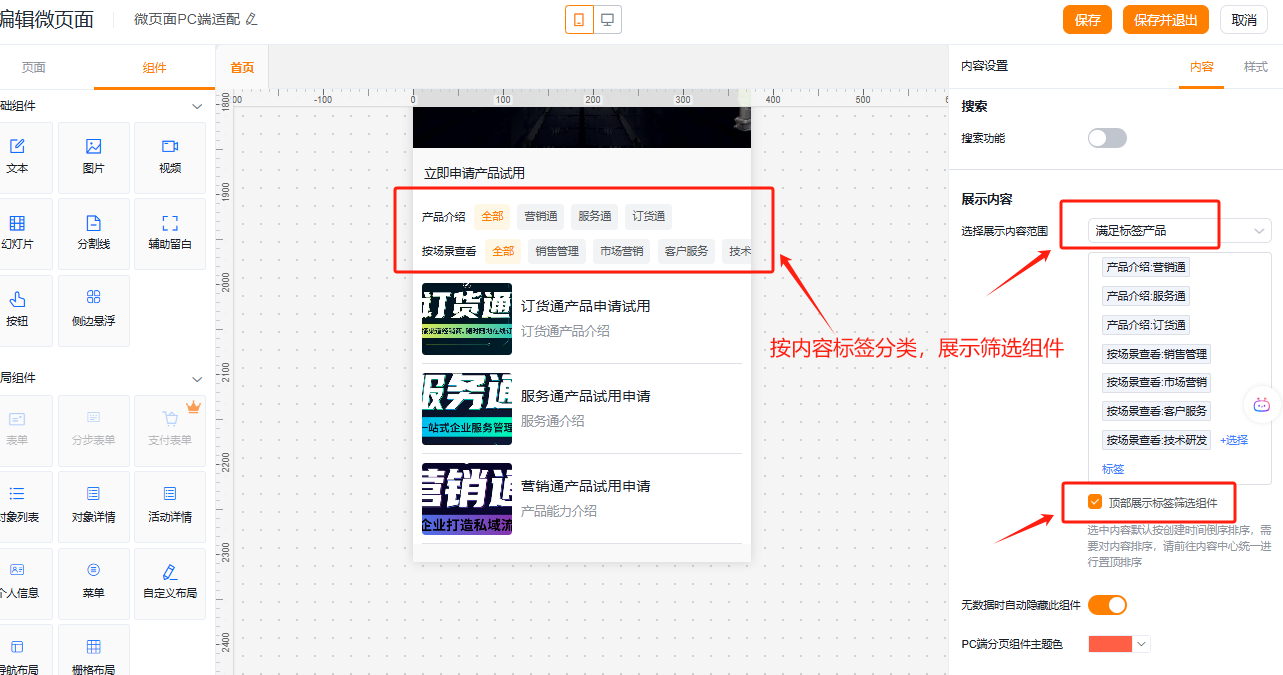Click the +选择 tag link

tap(1233, 440)
